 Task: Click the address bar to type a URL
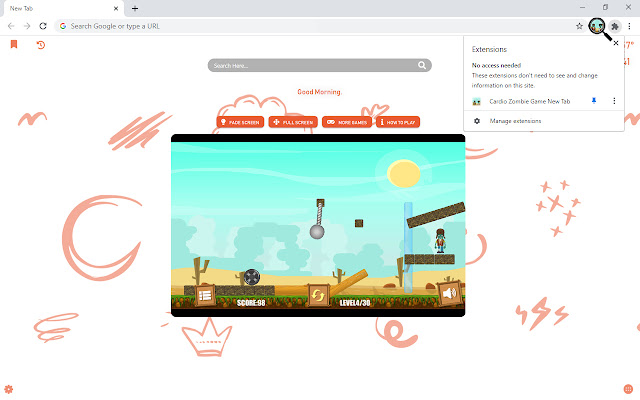[x=320, y=26]
